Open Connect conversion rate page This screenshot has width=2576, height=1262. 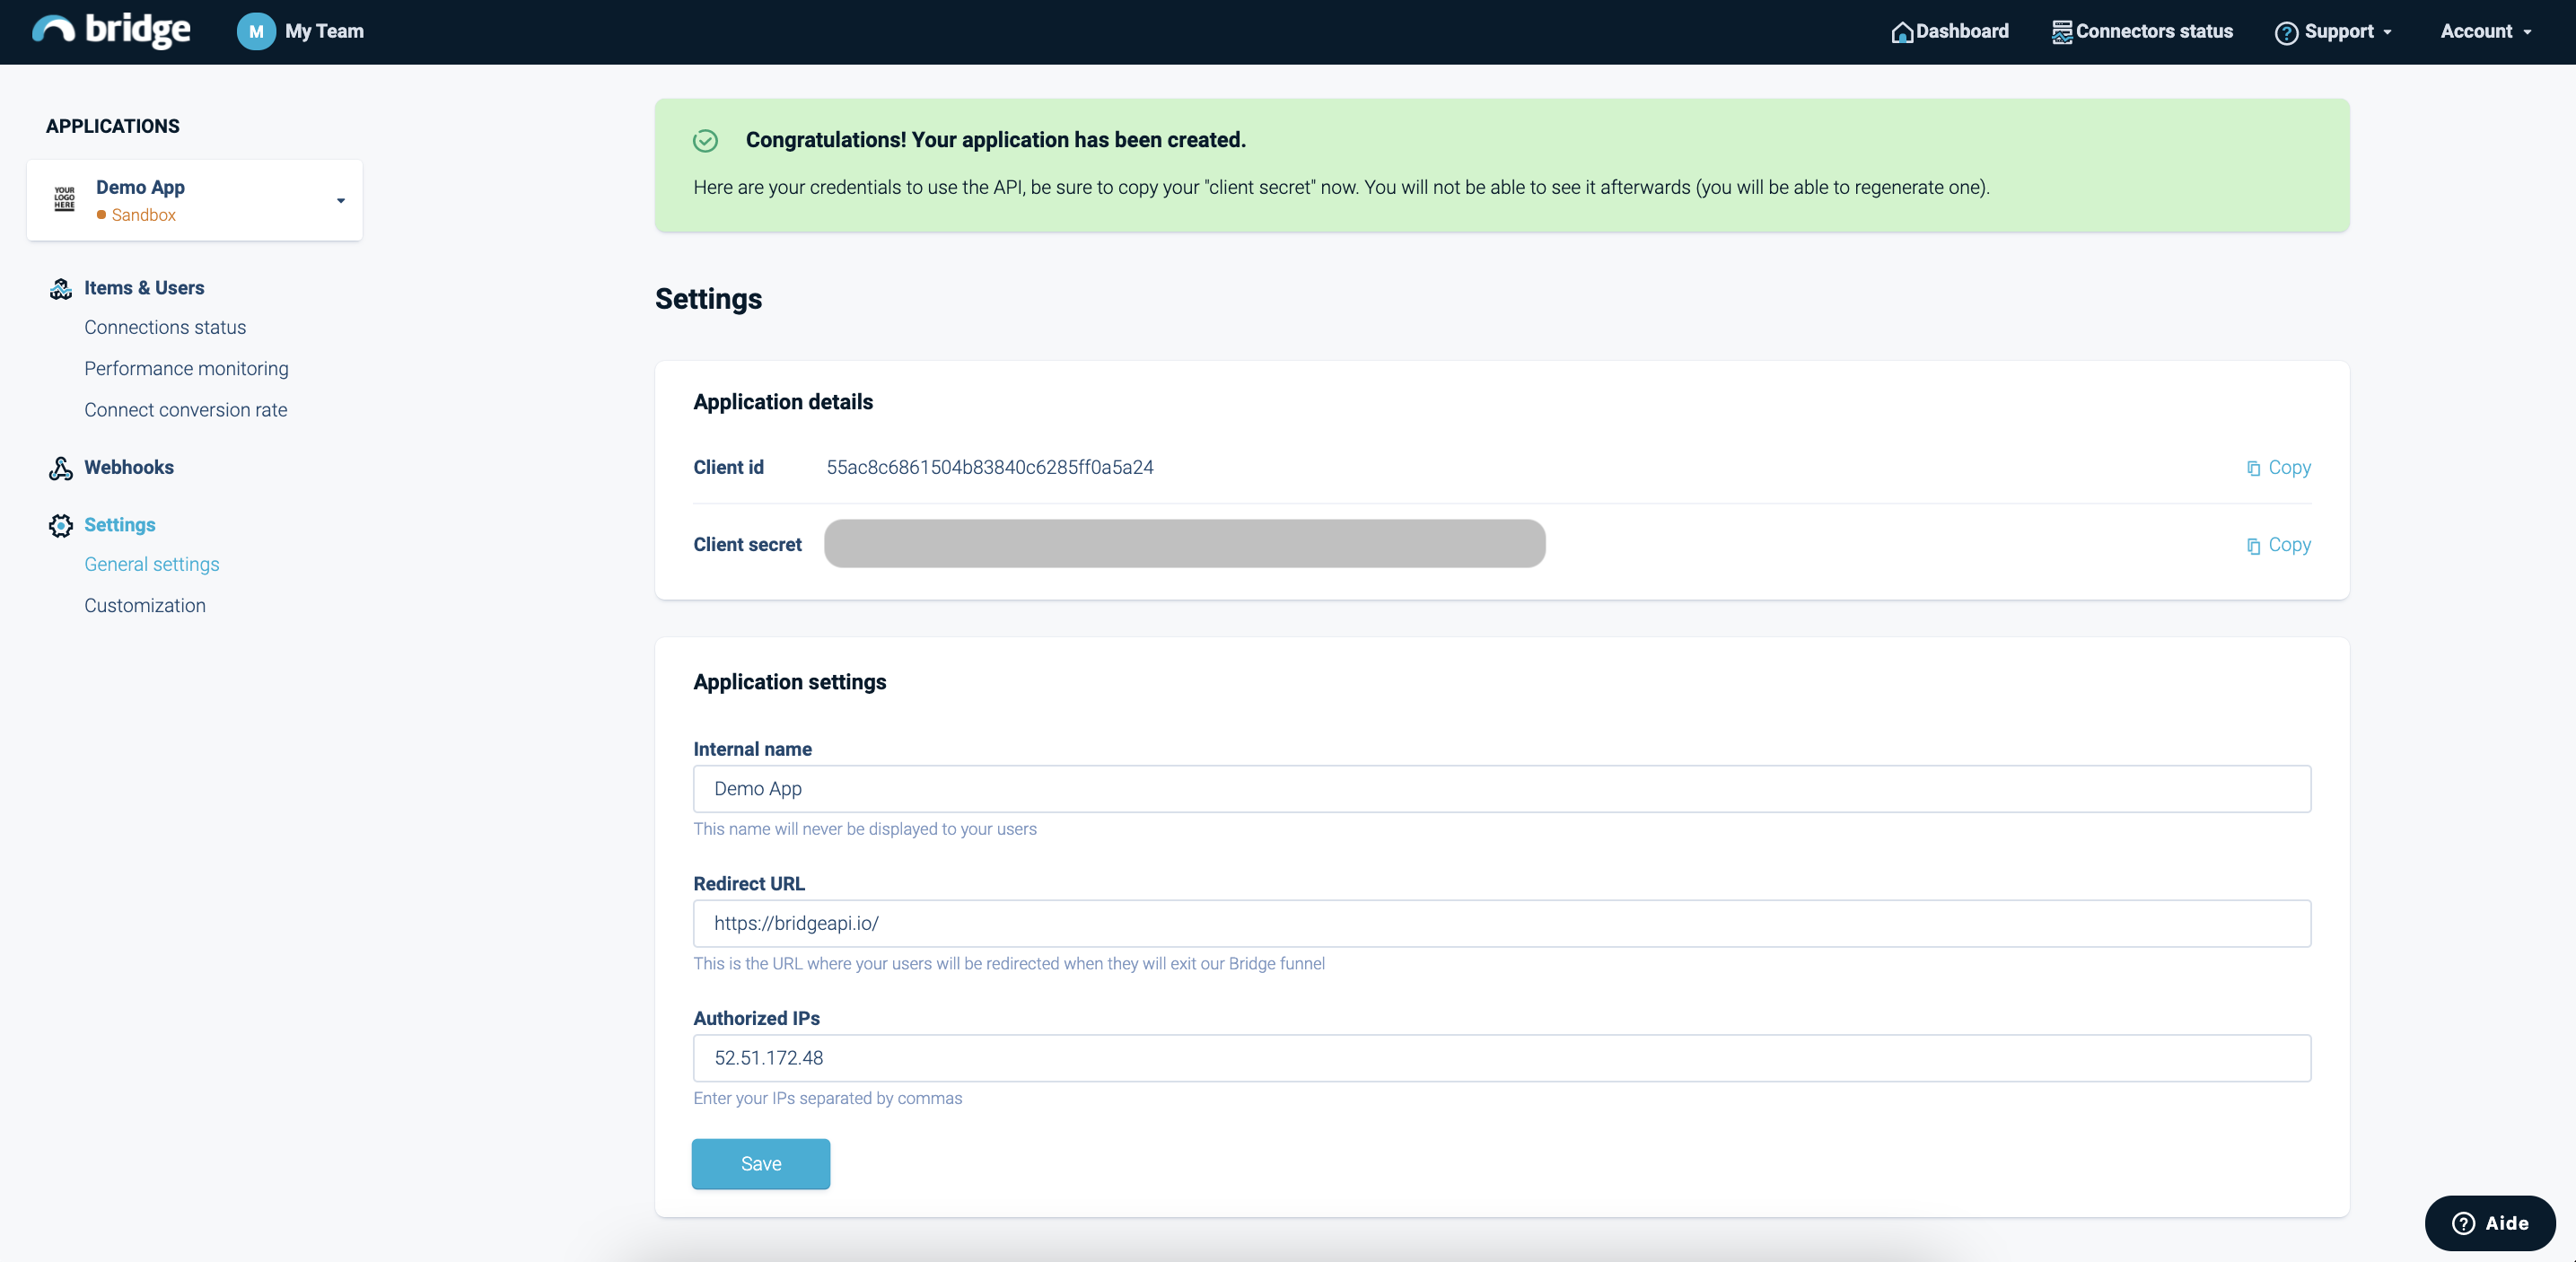pos(185,410)
